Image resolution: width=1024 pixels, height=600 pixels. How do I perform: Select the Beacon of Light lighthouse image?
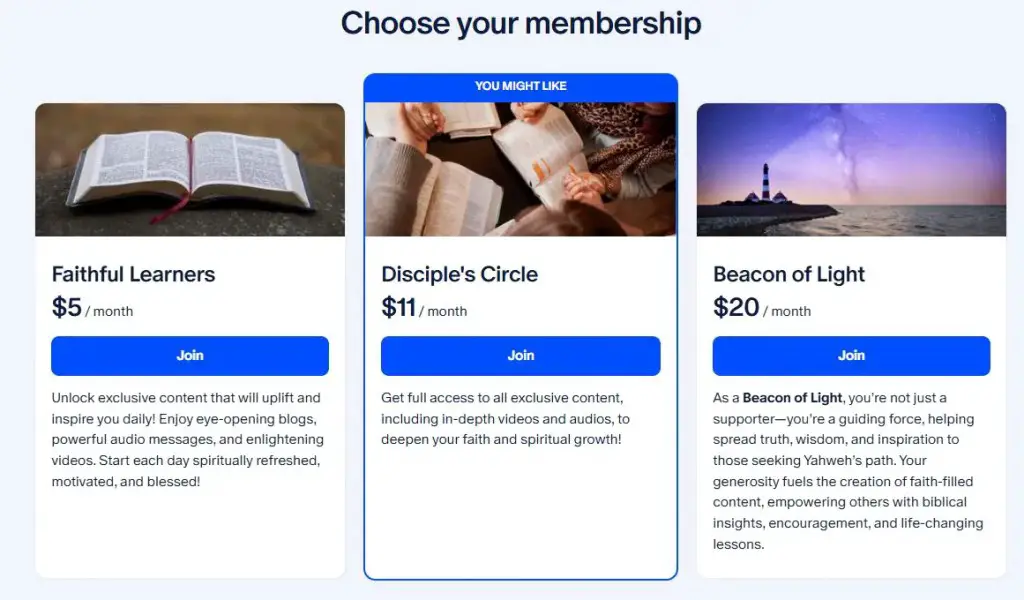click(850, 168)
